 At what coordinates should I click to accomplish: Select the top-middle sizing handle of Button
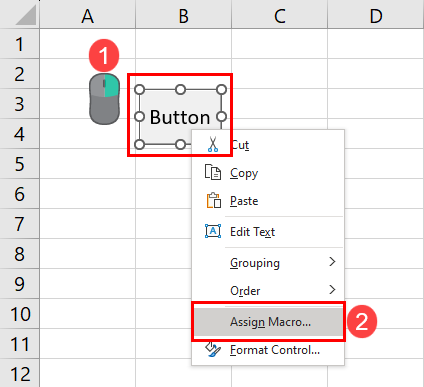[x=180, y=89]
